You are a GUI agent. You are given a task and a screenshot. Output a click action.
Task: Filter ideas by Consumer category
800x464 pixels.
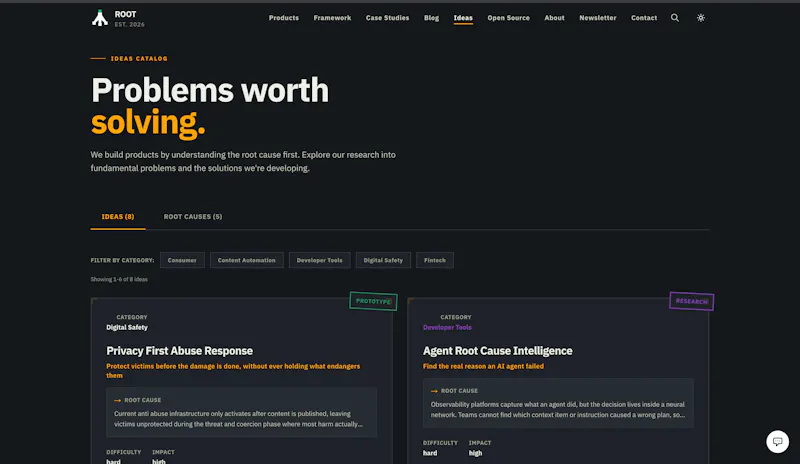182,260
